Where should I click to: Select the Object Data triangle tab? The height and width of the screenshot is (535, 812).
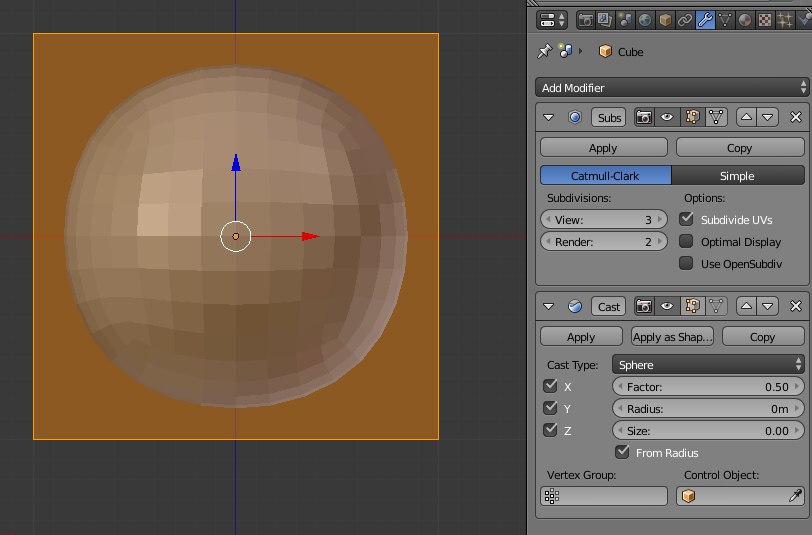coord(725,20)
